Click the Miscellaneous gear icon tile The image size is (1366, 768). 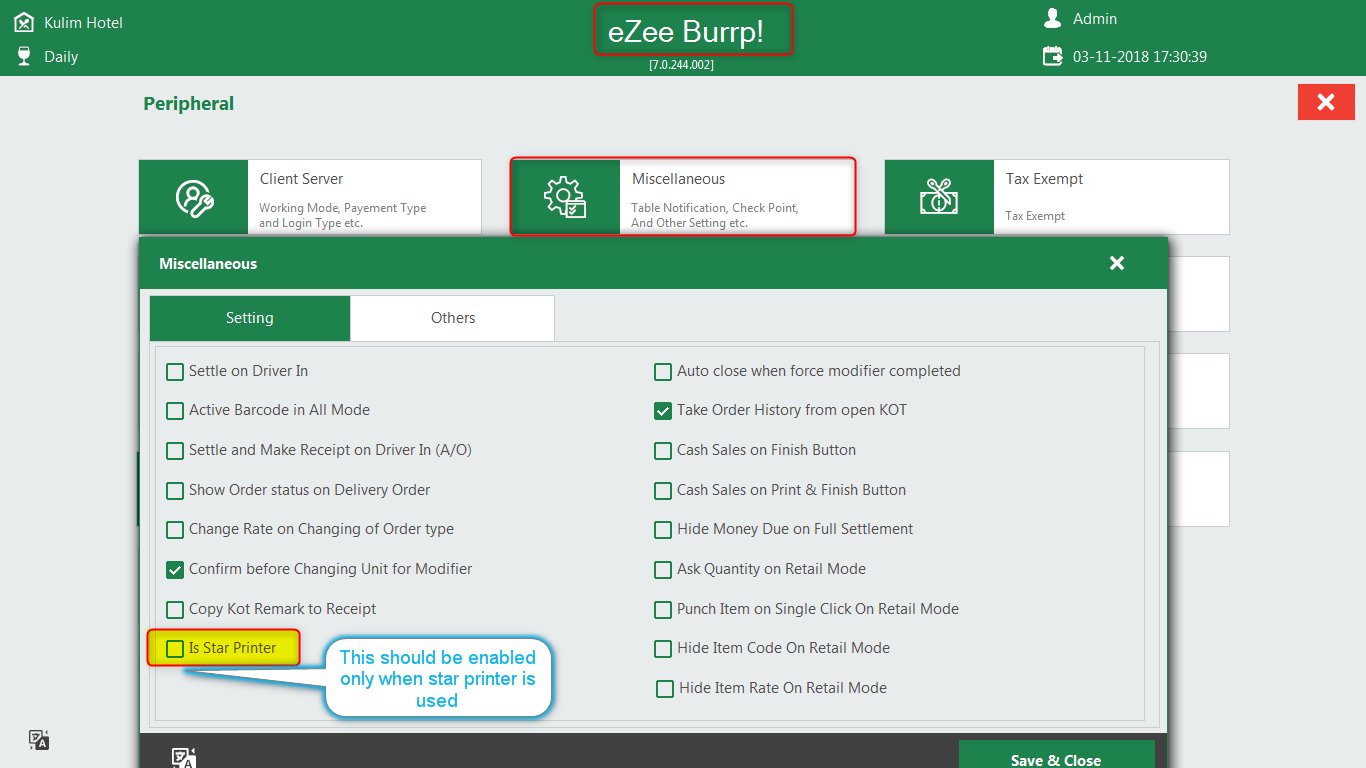click(x=565, y=197)
